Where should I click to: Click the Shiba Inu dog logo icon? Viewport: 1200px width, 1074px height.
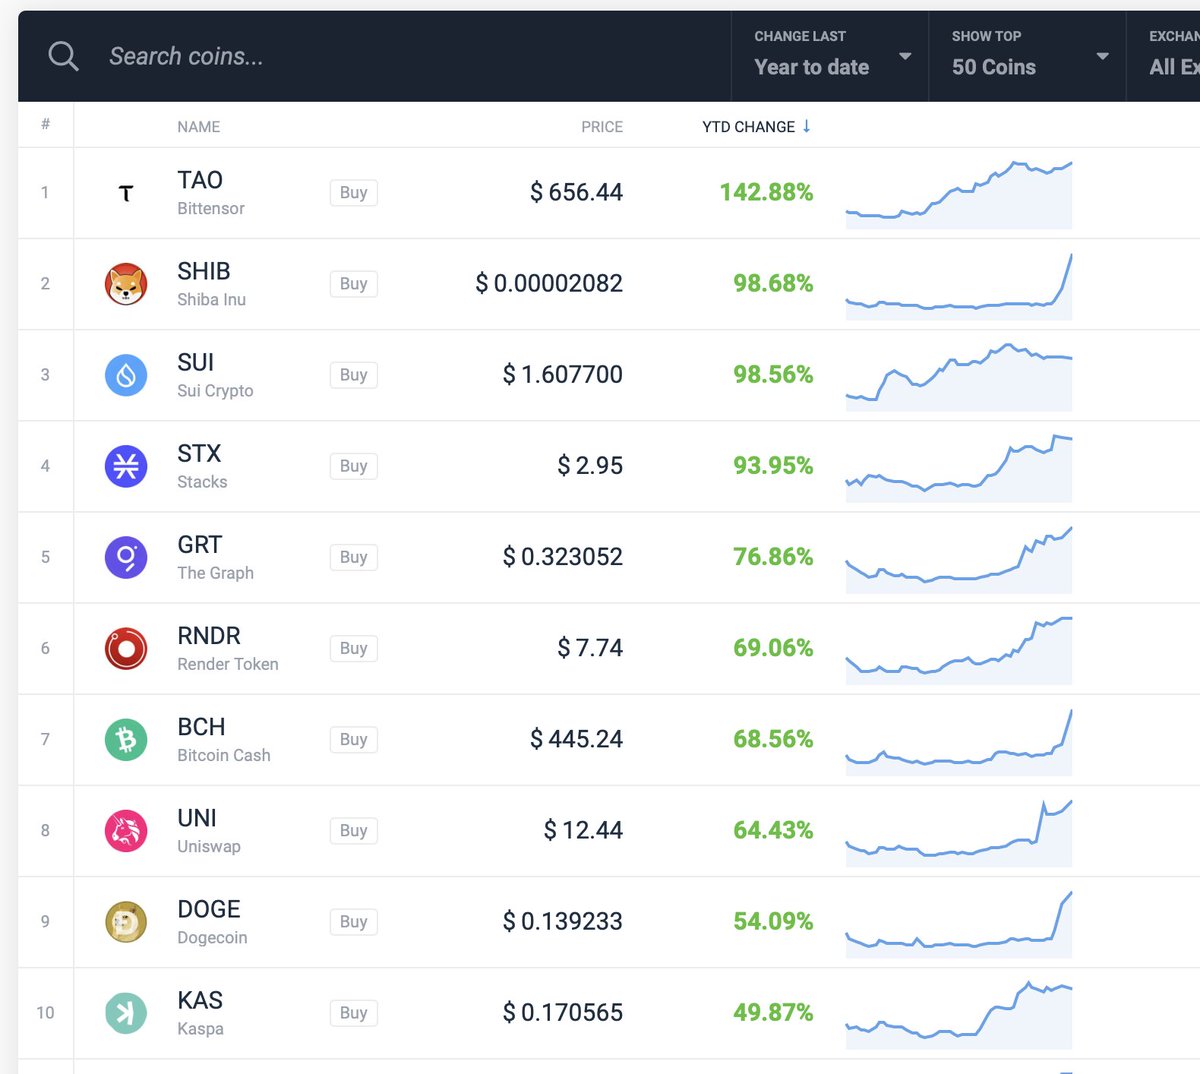tap(125, 283)
